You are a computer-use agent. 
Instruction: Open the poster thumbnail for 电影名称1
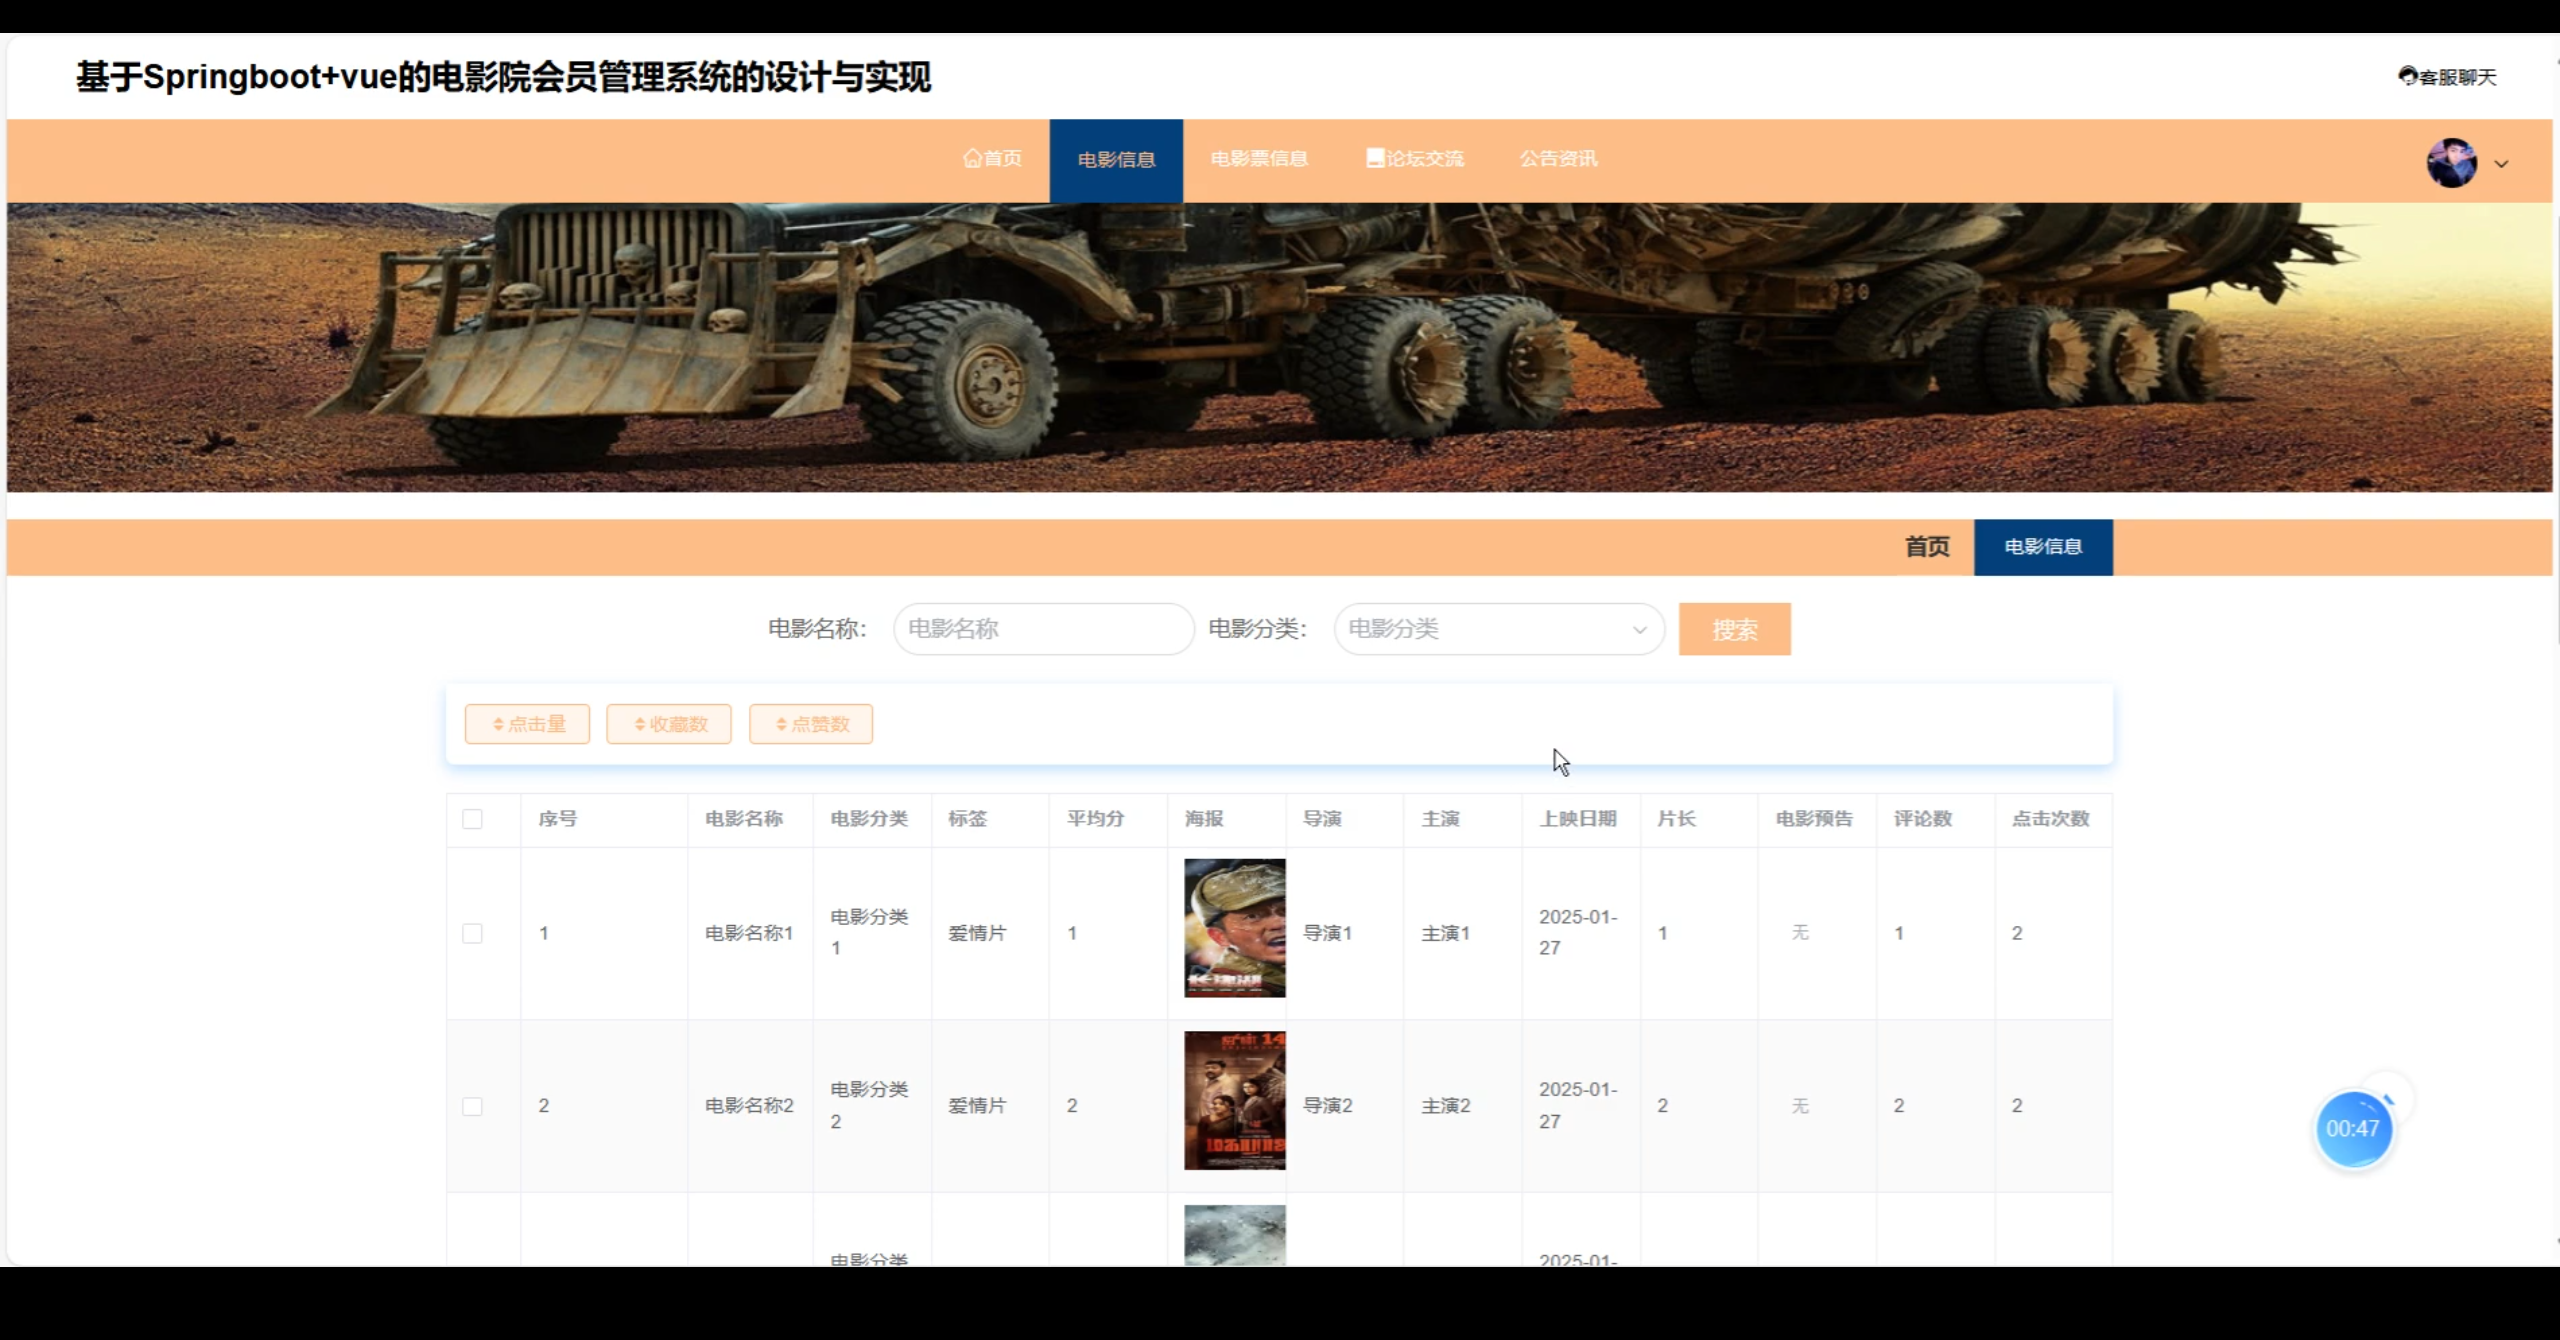coord(1235,928)
